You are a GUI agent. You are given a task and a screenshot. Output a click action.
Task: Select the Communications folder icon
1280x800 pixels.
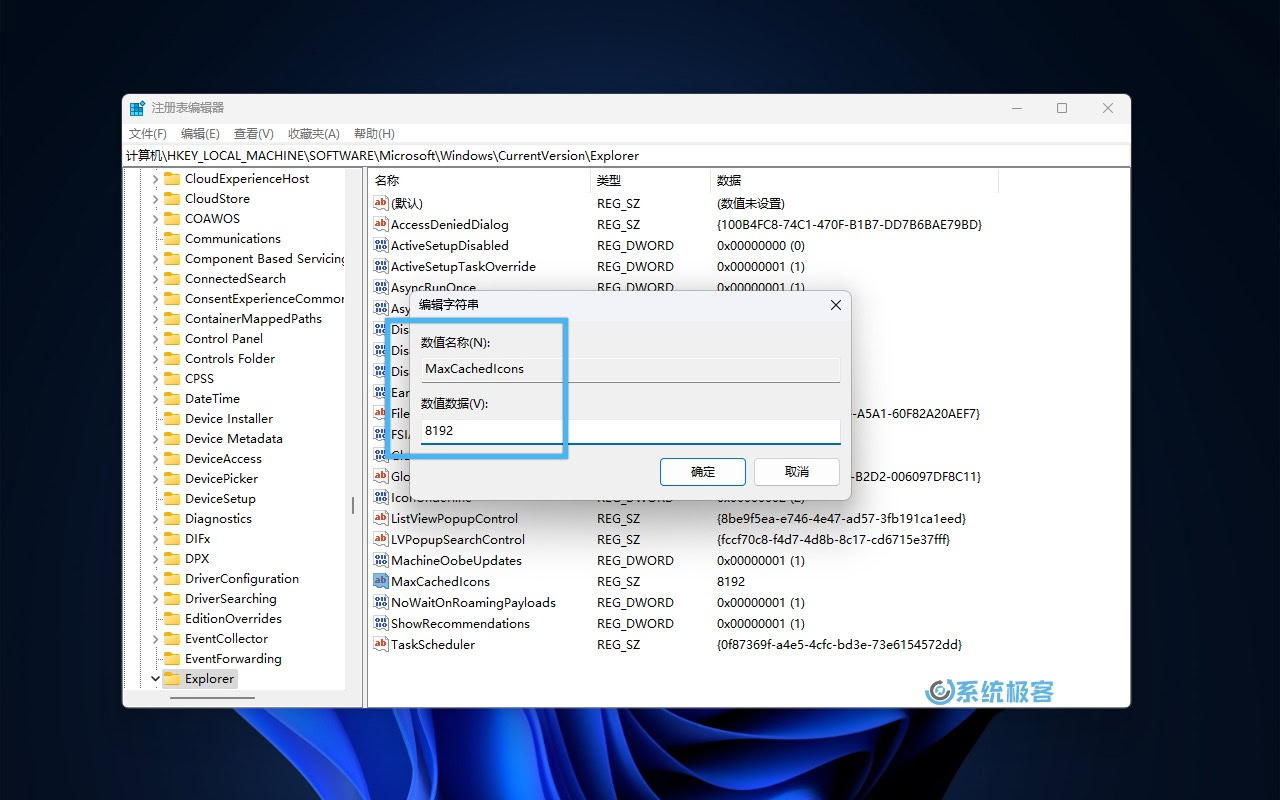click(171, 239)
